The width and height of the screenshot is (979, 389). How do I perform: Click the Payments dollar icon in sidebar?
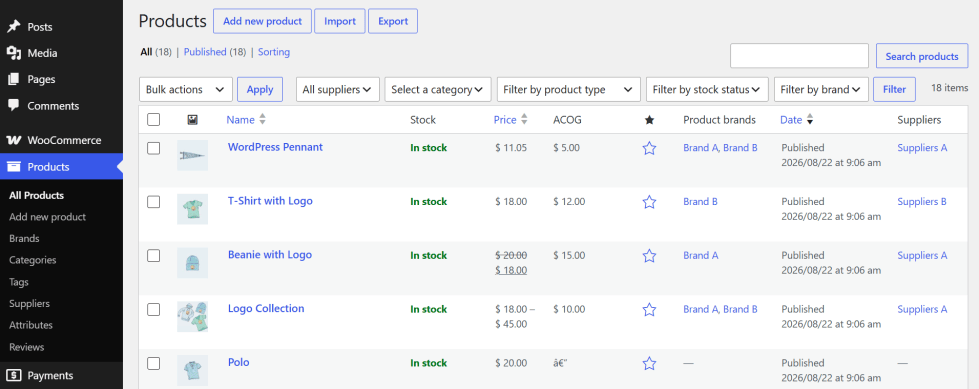[x=14, y=375]
